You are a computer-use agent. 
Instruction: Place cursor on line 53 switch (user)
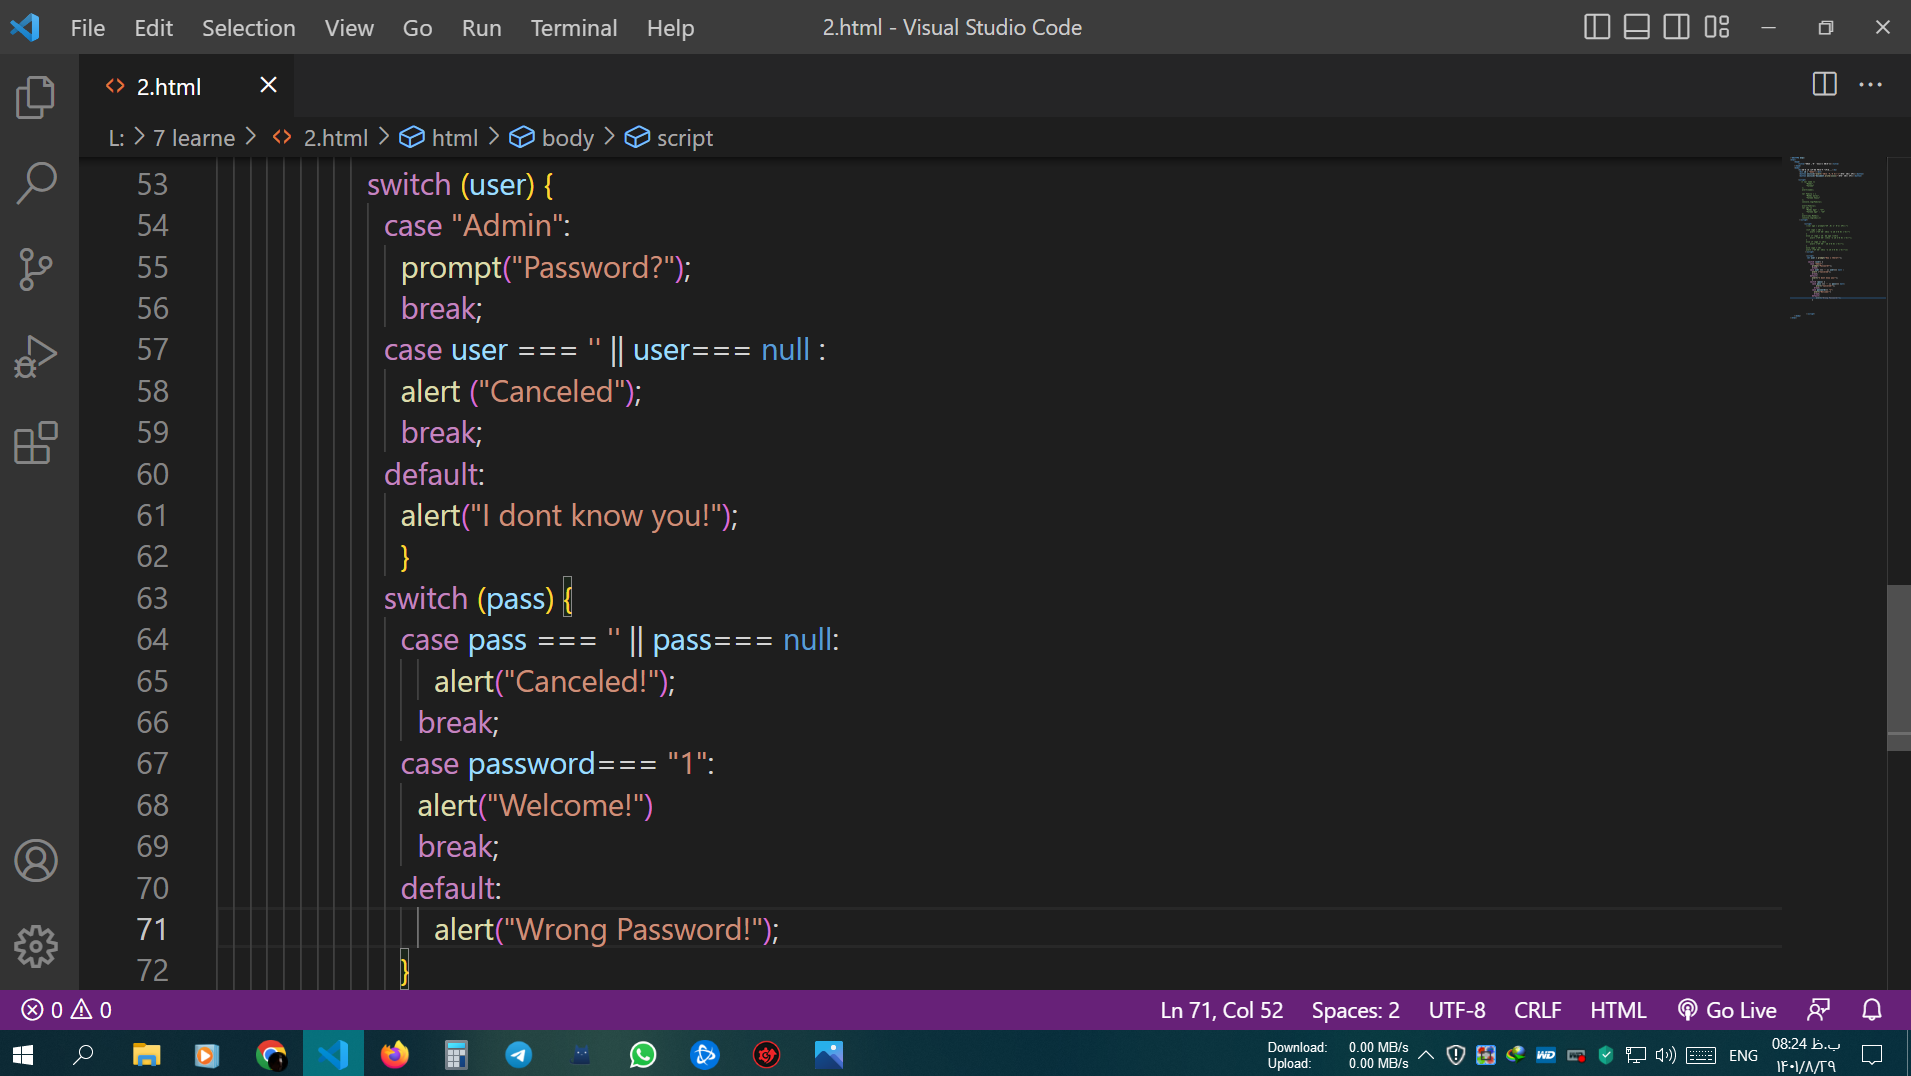(x=460, y=184)
